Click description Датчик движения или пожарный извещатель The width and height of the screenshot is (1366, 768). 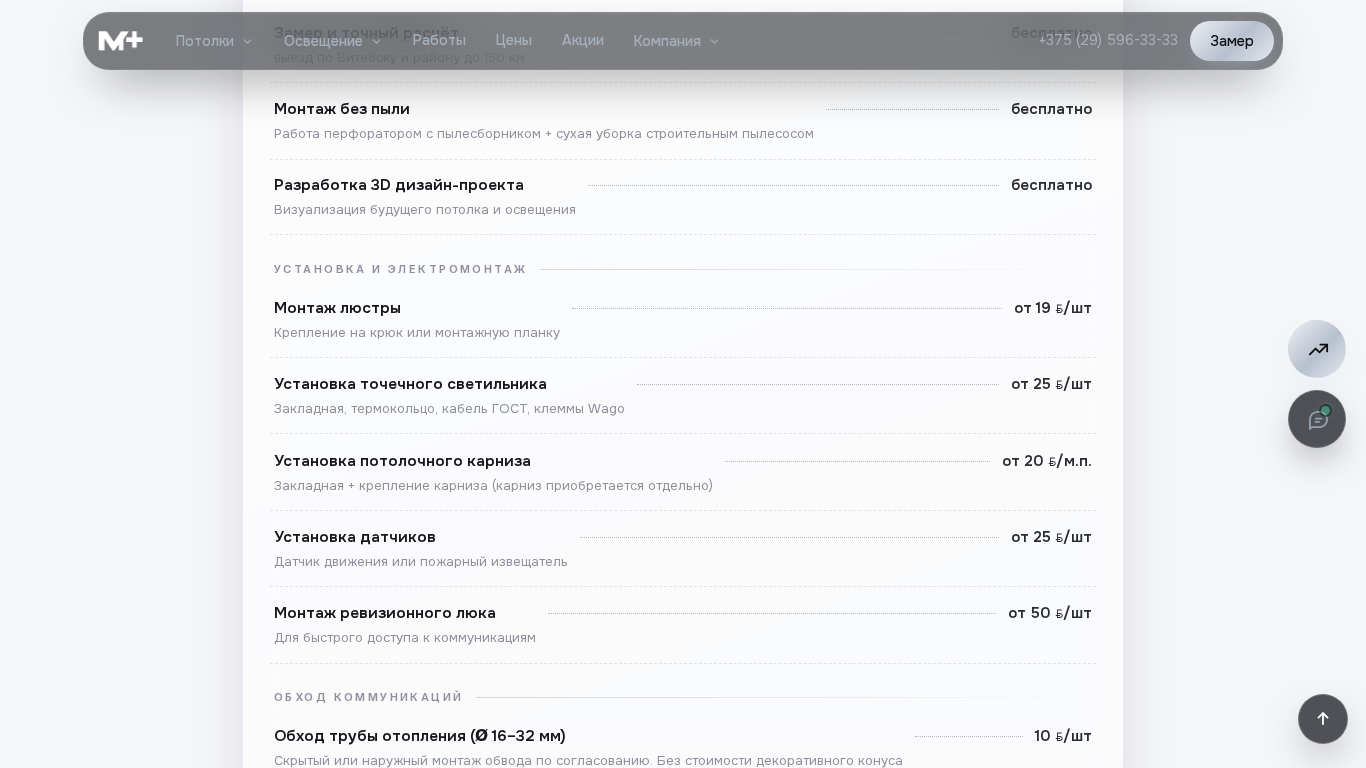click(421, 562)
